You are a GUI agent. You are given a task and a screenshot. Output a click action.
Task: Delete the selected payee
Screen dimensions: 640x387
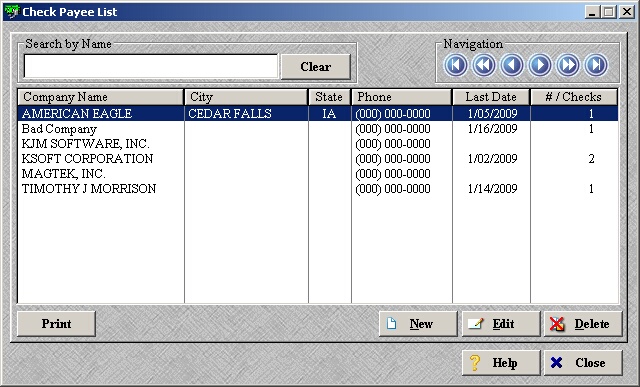click(x=583, y=324)
